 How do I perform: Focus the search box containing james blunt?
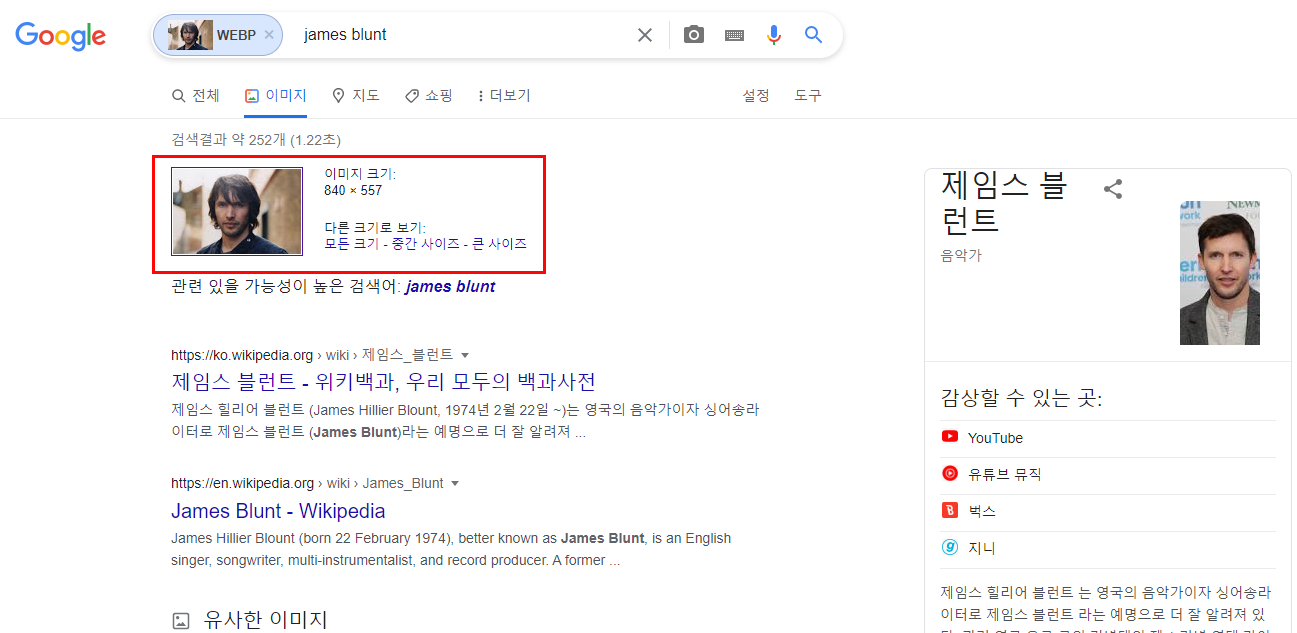(x=460, y=35)
